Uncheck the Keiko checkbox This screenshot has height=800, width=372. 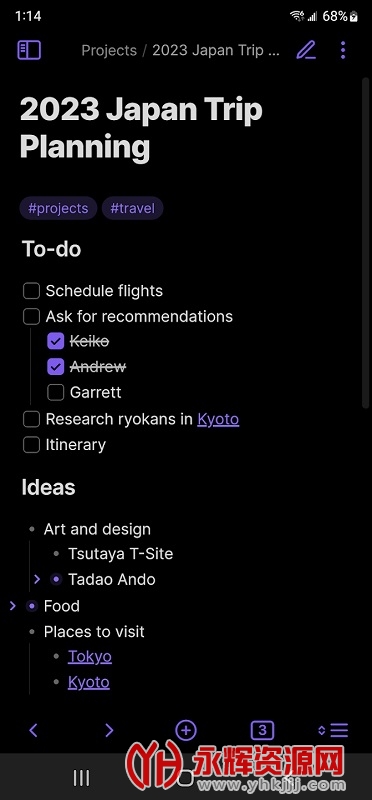[x=56, y=341]
